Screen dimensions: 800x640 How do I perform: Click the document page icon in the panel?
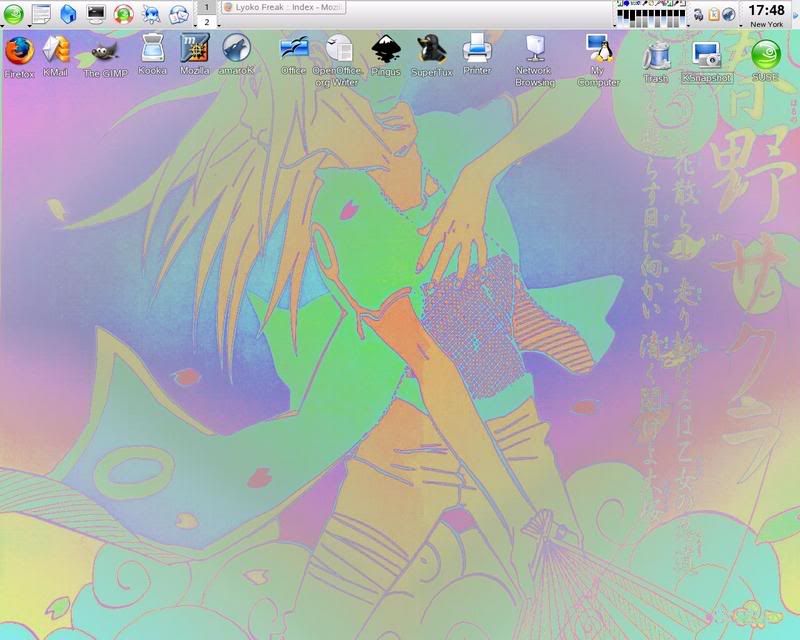tap(41, 14)
